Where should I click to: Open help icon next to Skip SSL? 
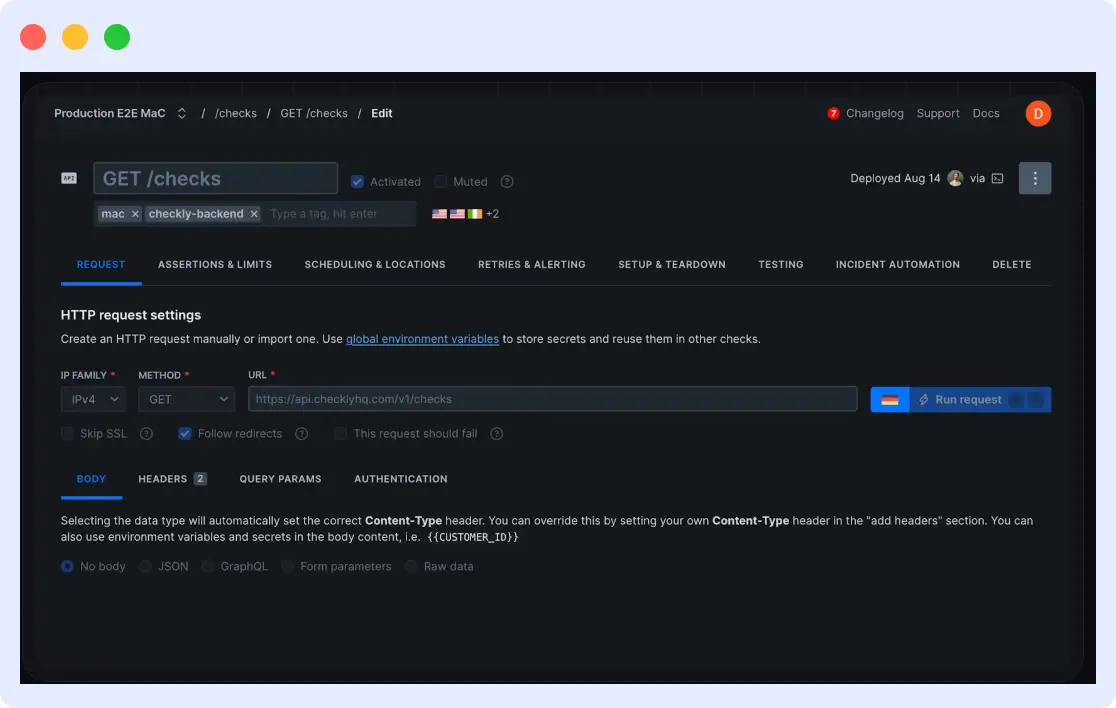point(146,433)
